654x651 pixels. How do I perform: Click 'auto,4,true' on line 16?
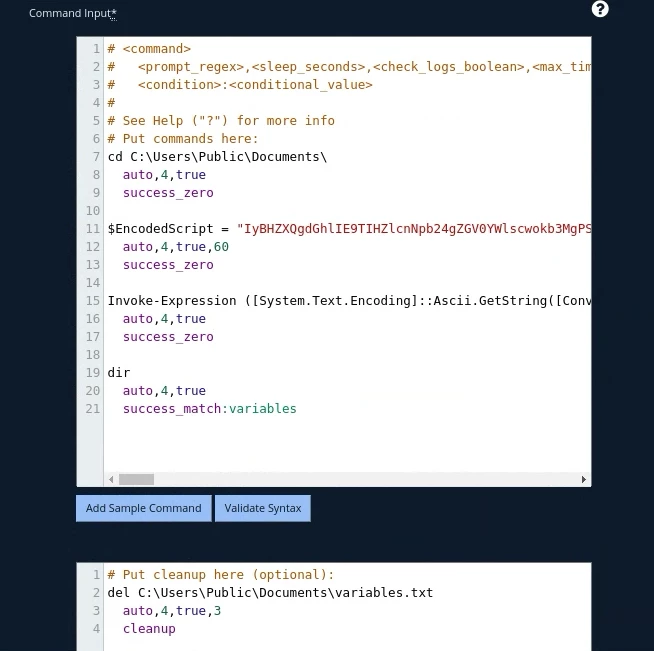pos(164,319)
